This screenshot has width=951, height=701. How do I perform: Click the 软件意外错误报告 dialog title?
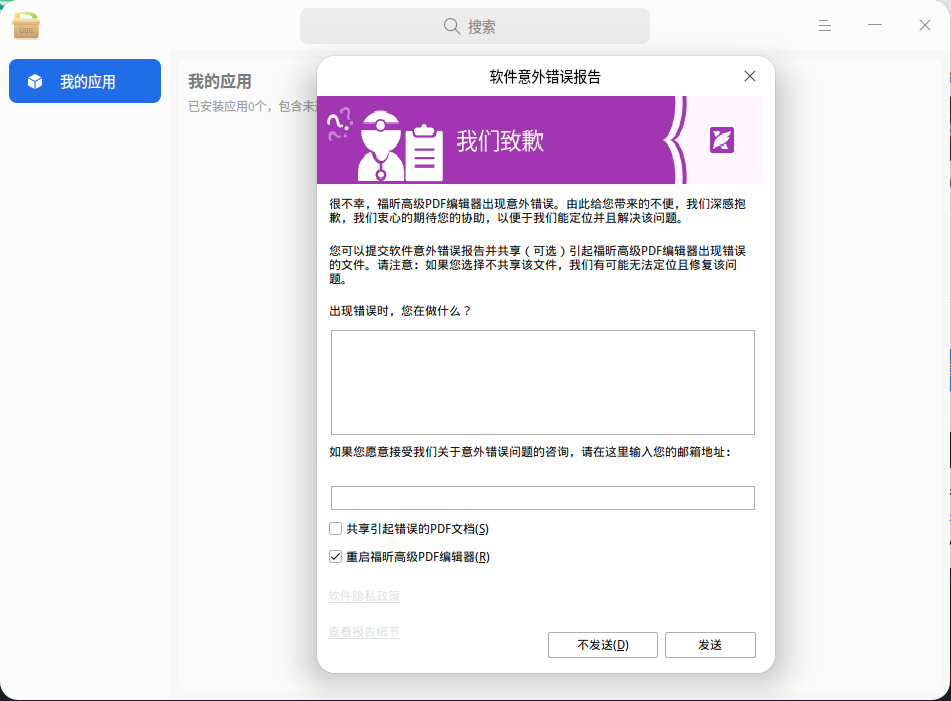545,76
